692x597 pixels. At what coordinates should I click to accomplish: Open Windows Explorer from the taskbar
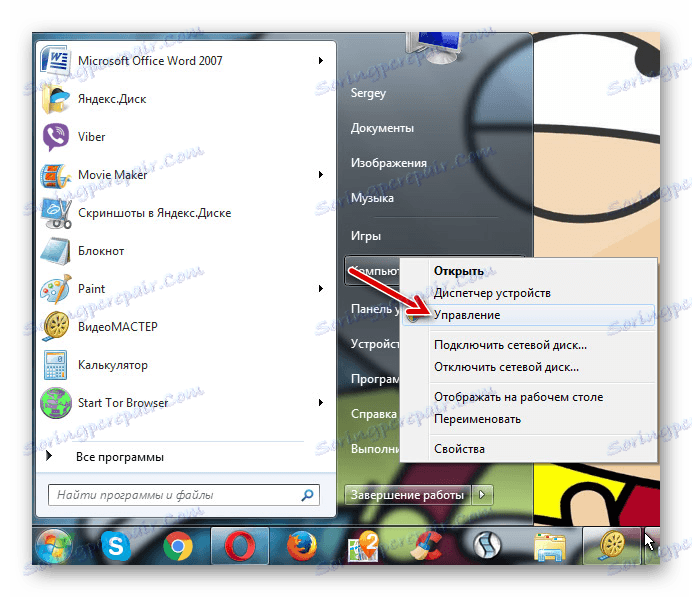click(x=549, y=547)
